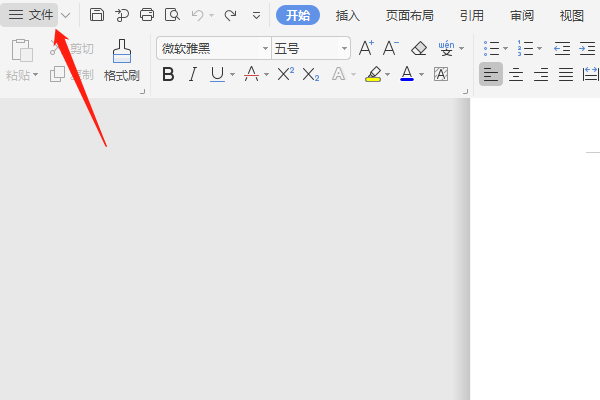This screenshot has height=400, width=600.
Task: Select align left paragraph icon
Action: coord(491,74)
